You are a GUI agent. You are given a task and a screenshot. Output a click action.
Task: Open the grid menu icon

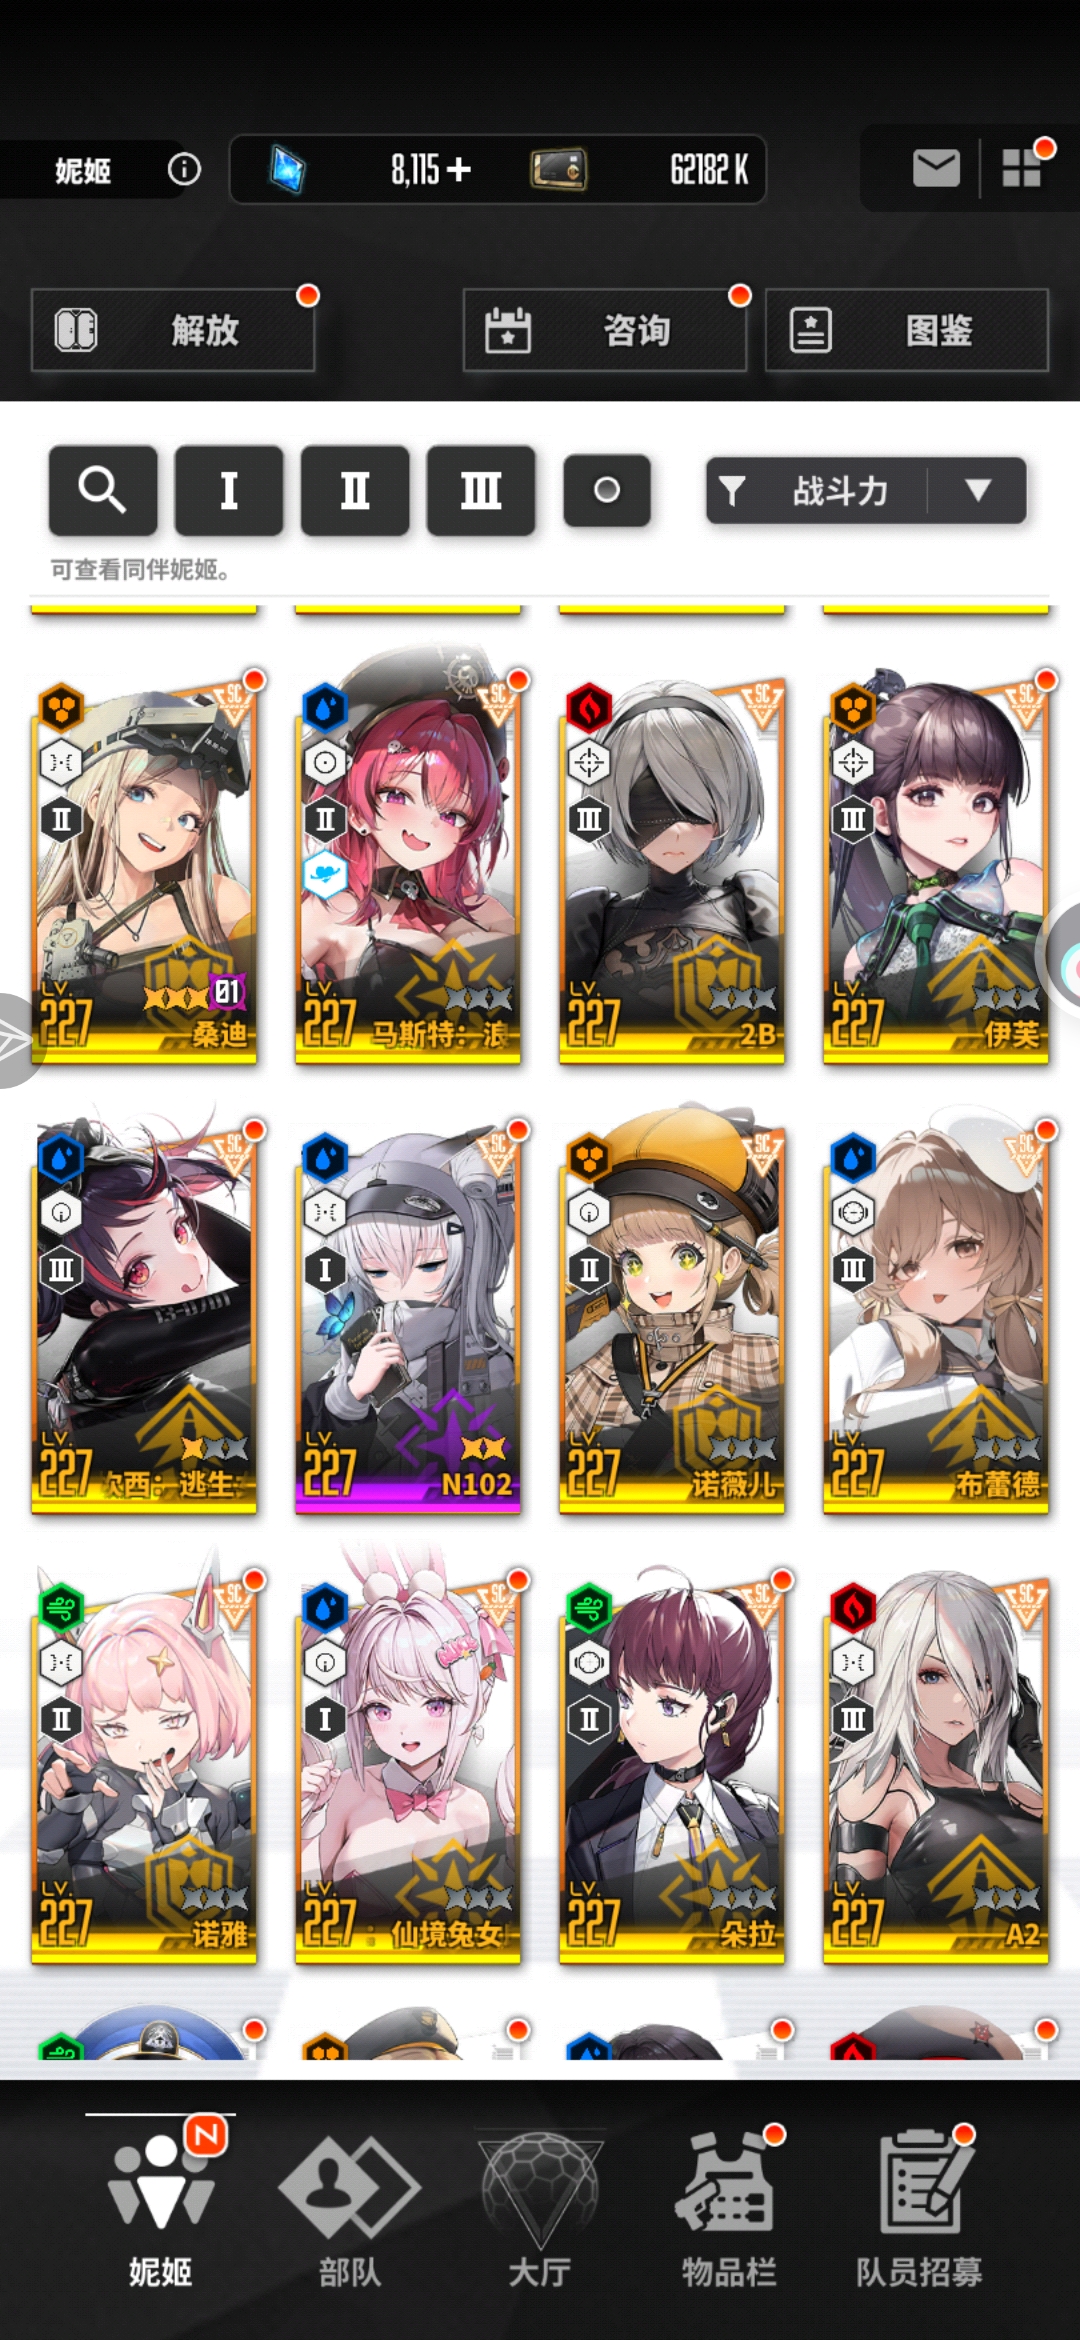click(x=1022, y=168)
